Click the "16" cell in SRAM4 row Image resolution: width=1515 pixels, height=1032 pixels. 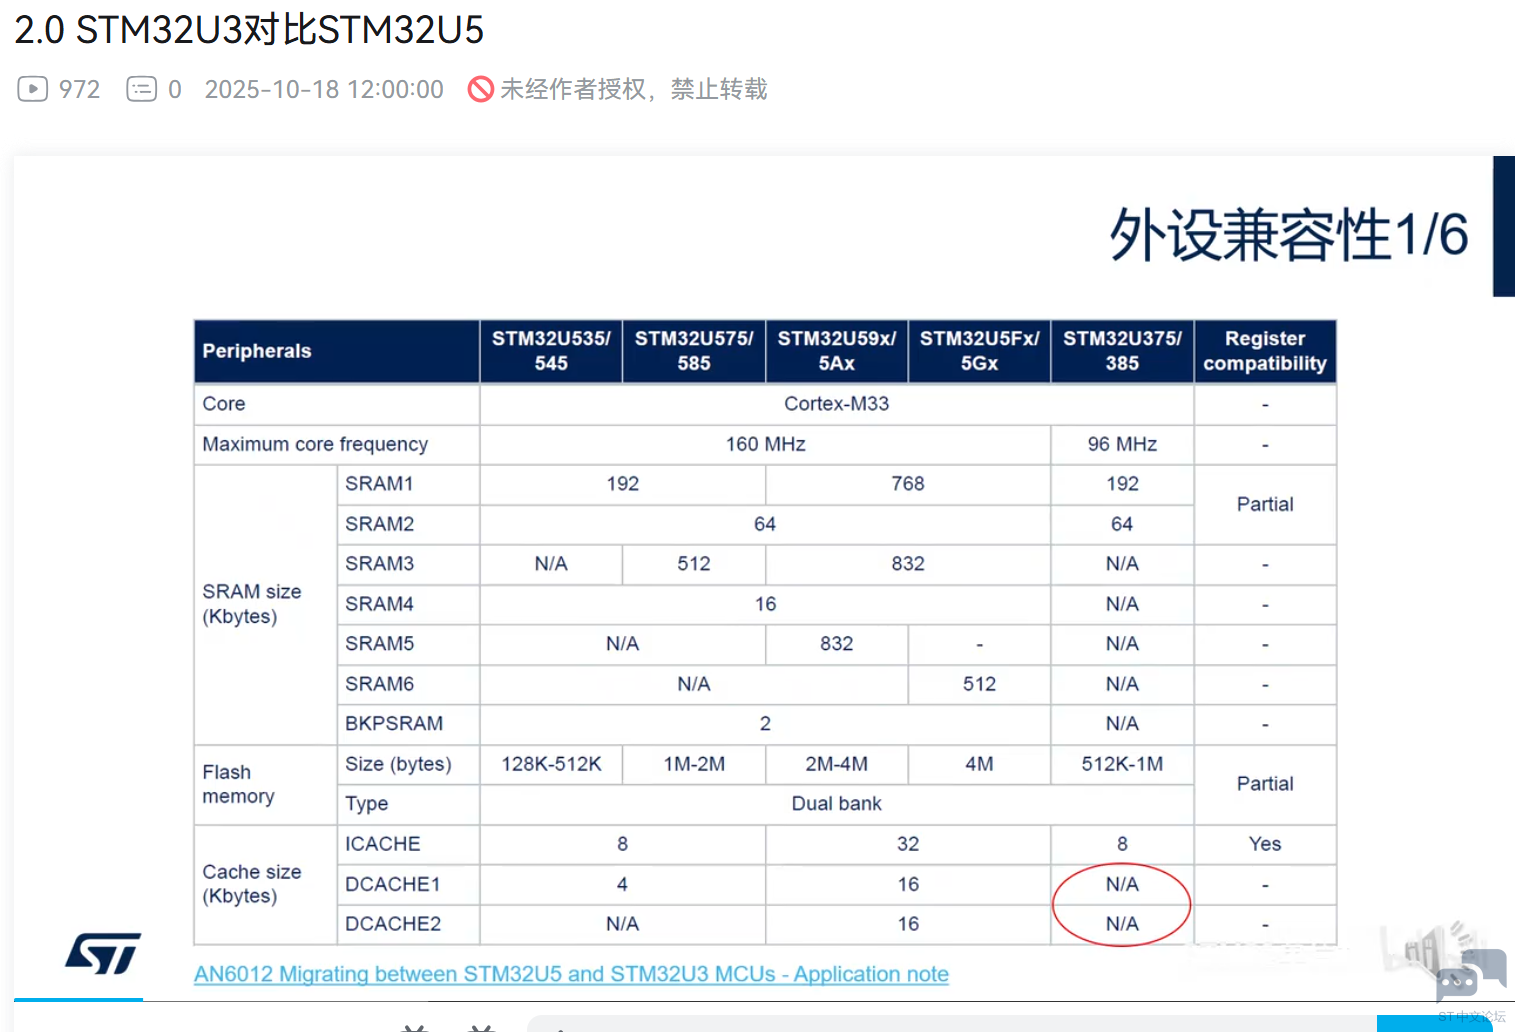pos(766,604)
